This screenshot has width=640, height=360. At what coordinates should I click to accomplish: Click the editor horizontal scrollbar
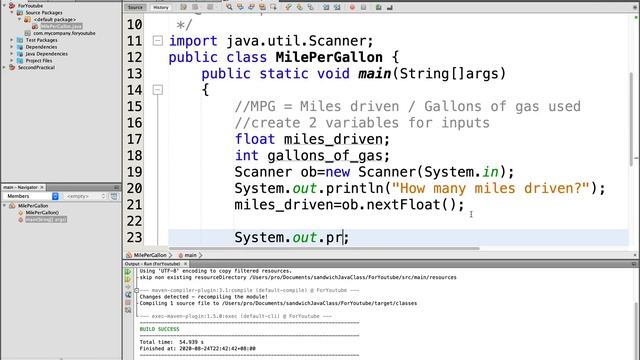click(x=324, y=248)
